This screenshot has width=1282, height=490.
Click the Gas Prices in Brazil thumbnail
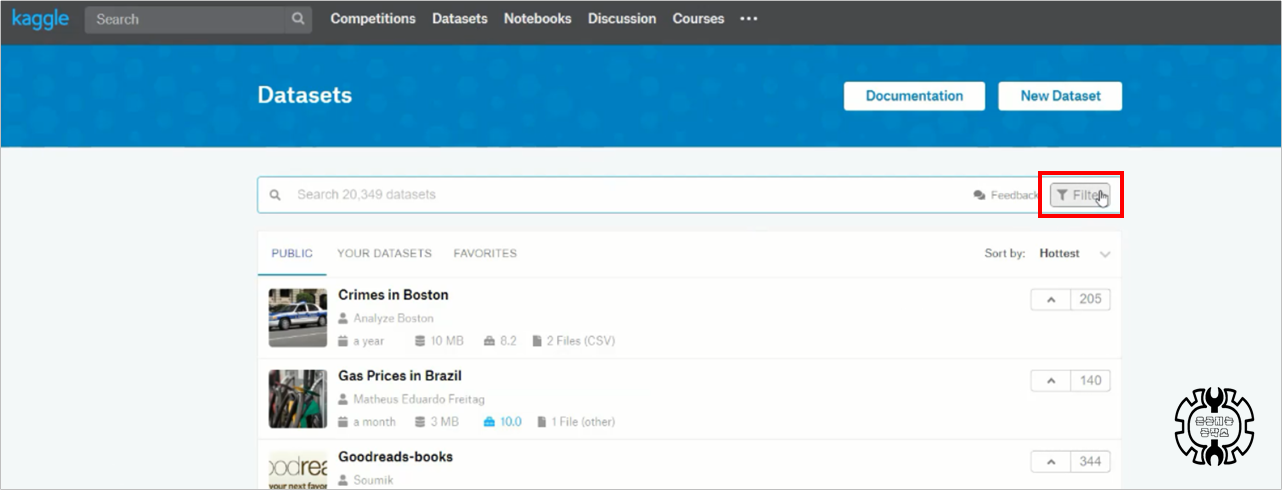298,399
